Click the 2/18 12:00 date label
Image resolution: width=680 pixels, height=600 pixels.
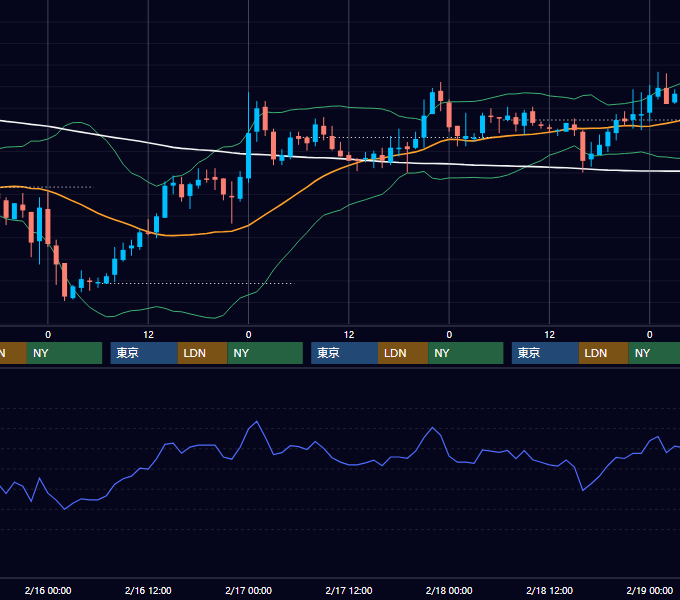tap(549, 590)
